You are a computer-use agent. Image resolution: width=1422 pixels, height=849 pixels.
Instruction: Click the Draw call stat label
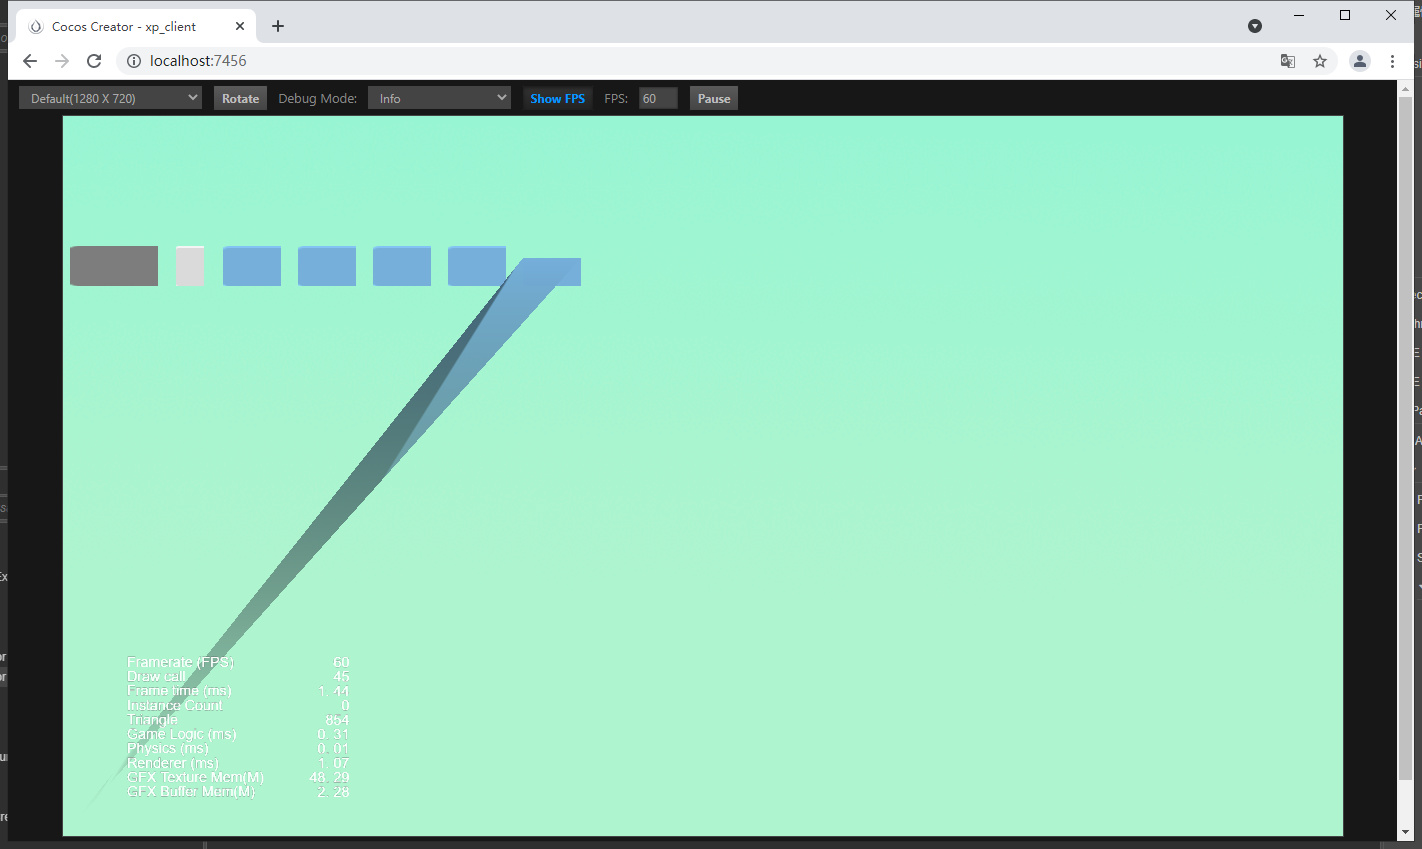156,676
